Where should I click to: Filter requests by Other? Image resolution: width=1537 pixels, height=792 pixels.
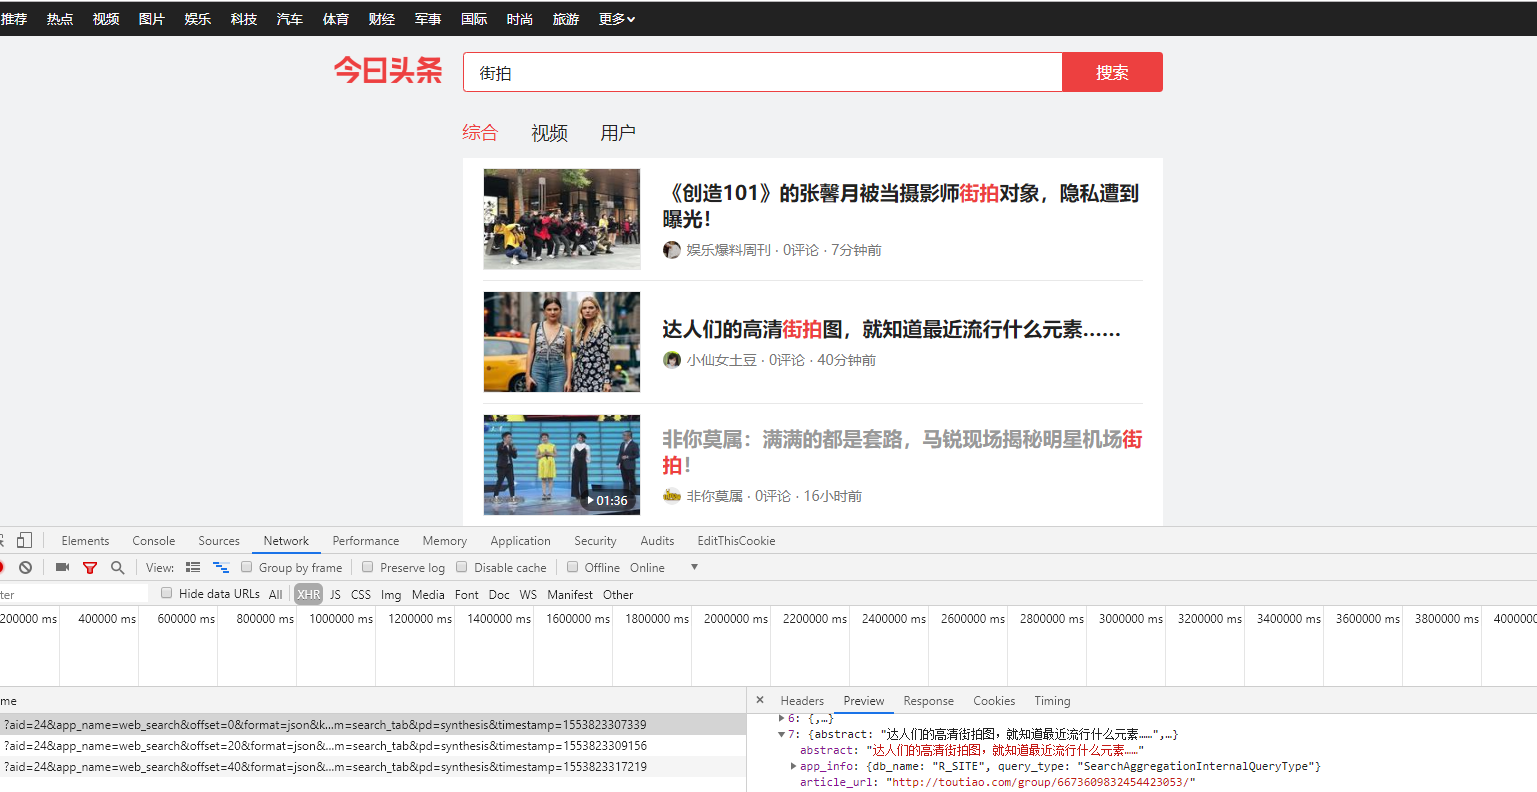coord(618,594)
